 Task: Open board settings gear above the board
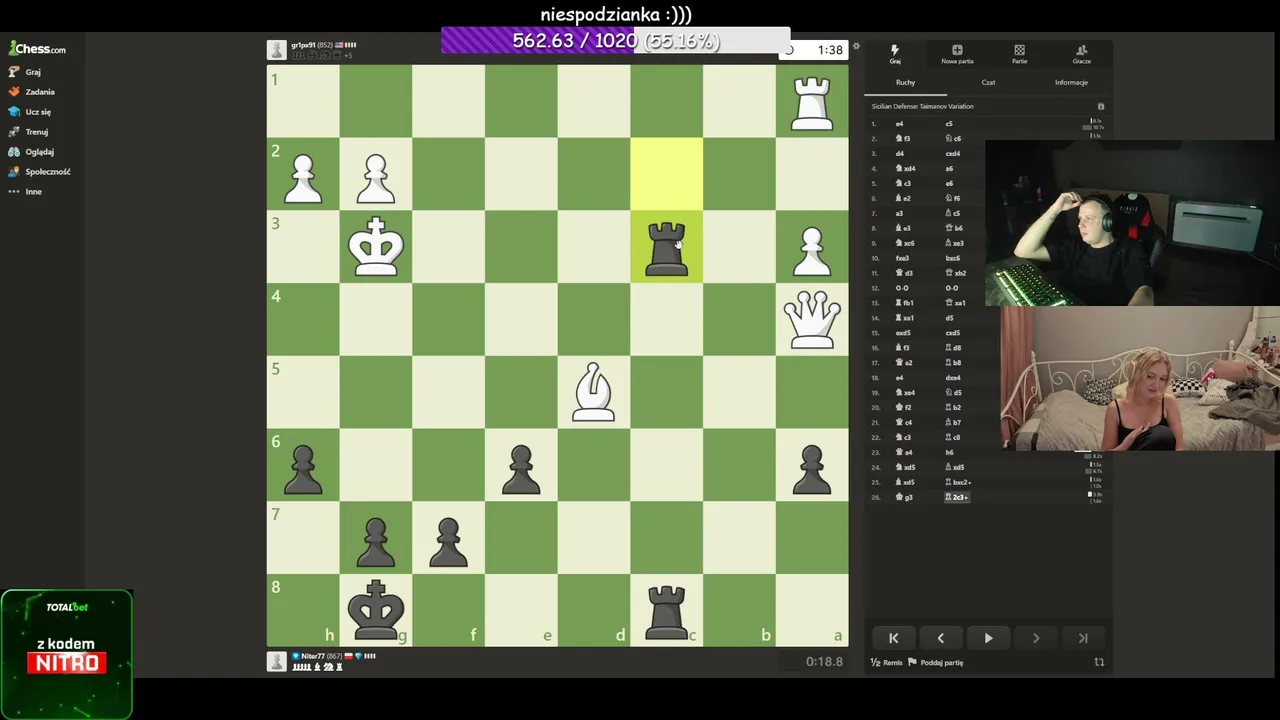tap(856, 46)
